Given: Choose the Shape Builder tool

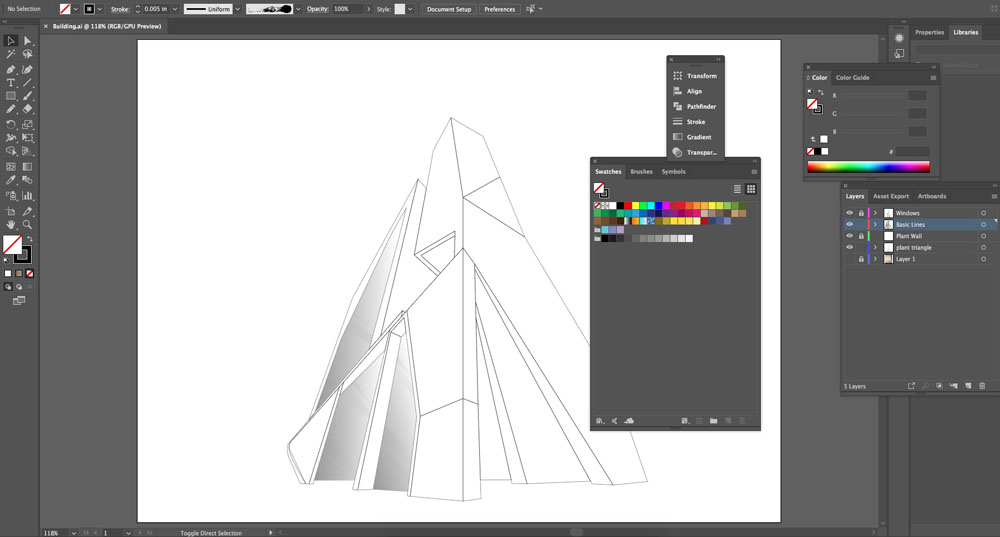Looking at the screenshot, I should click(11, 152).
